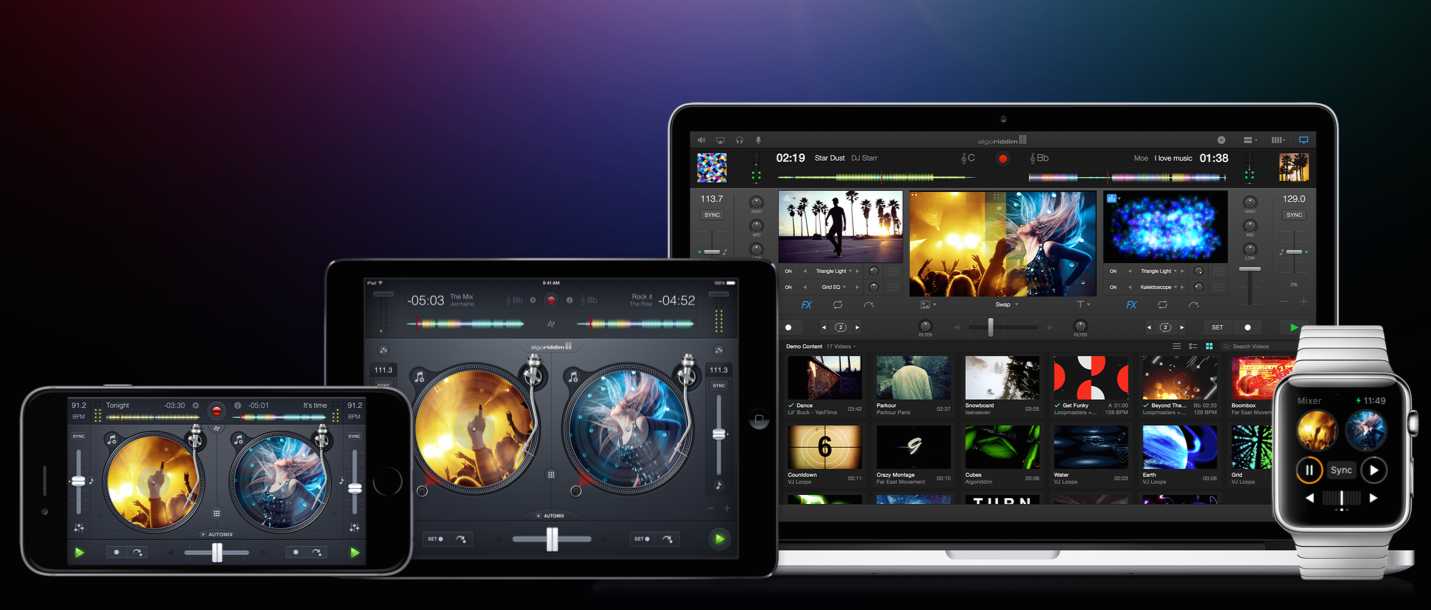The width and height of the screenshot is (1431, 610).
Task: Click the red record button on the MacBook
Action: pyautogui.click(x=1002, y=158)
